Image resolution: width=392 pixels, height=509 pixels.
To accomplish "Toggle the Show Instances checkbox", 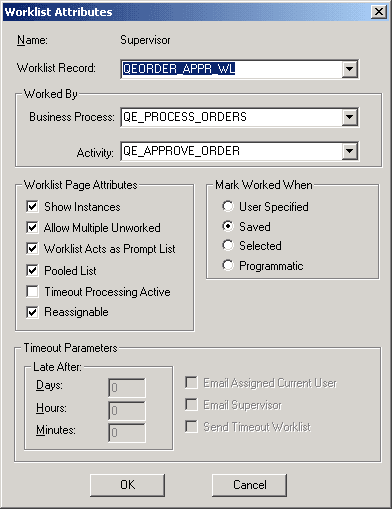I will tap(32, 207).
